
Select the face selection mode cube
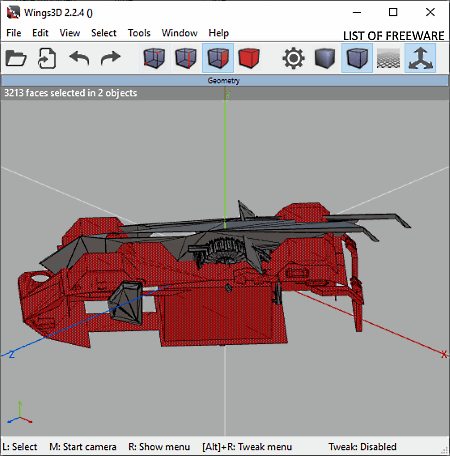218,58
